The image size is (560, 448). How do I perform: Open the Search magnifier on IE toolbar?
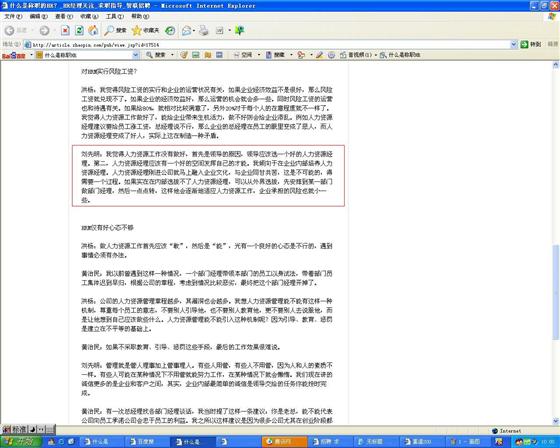(115, 31)
